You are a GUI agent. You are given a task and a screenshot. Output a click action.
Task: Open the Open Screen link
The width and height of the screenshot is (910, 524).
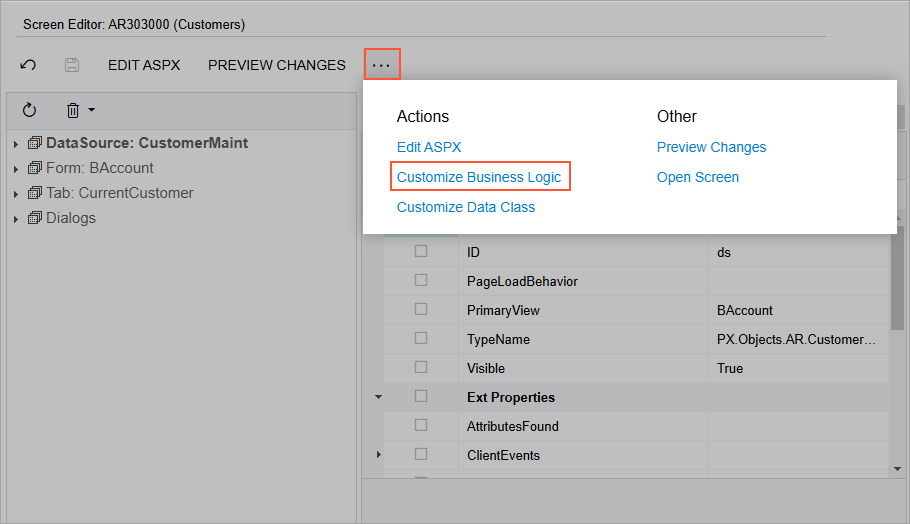tap(698, 177)
